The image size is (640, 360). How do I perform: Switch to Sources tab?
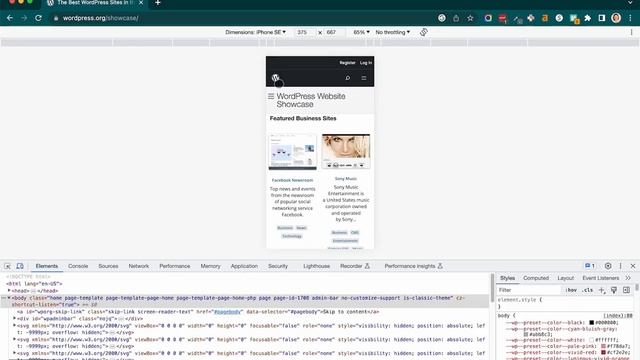[108, 266]
